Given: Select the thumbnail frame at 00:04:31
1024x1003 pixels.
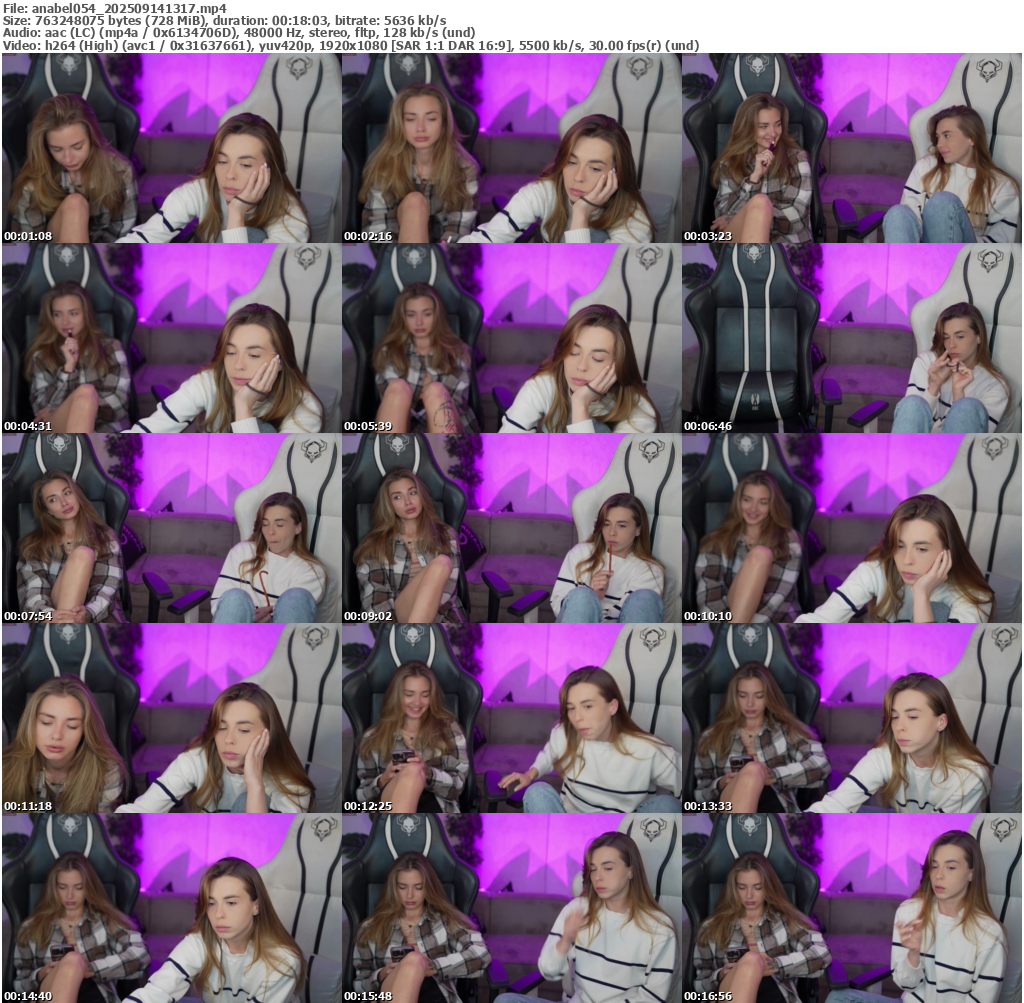Looking at the screenshot, I should tap(172, 338).
